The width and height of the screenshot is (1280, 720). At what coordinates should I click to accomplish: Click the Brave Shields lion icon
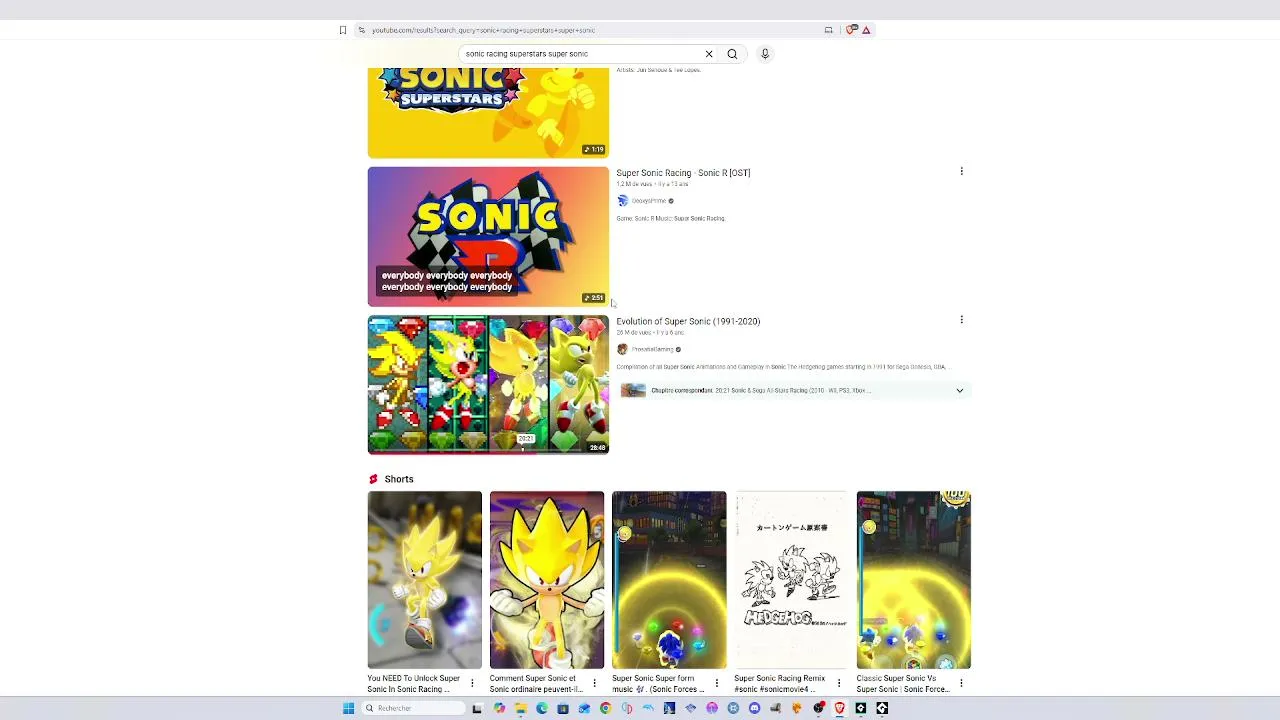pos(851,30)
